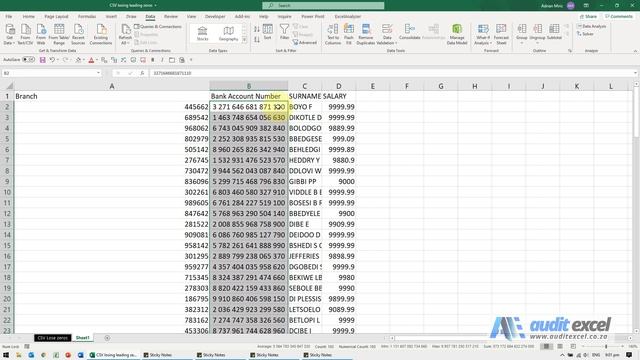Select the Sheet1 worksheet tab
This screenshot has width=640, height=360.
coord(82,338)
